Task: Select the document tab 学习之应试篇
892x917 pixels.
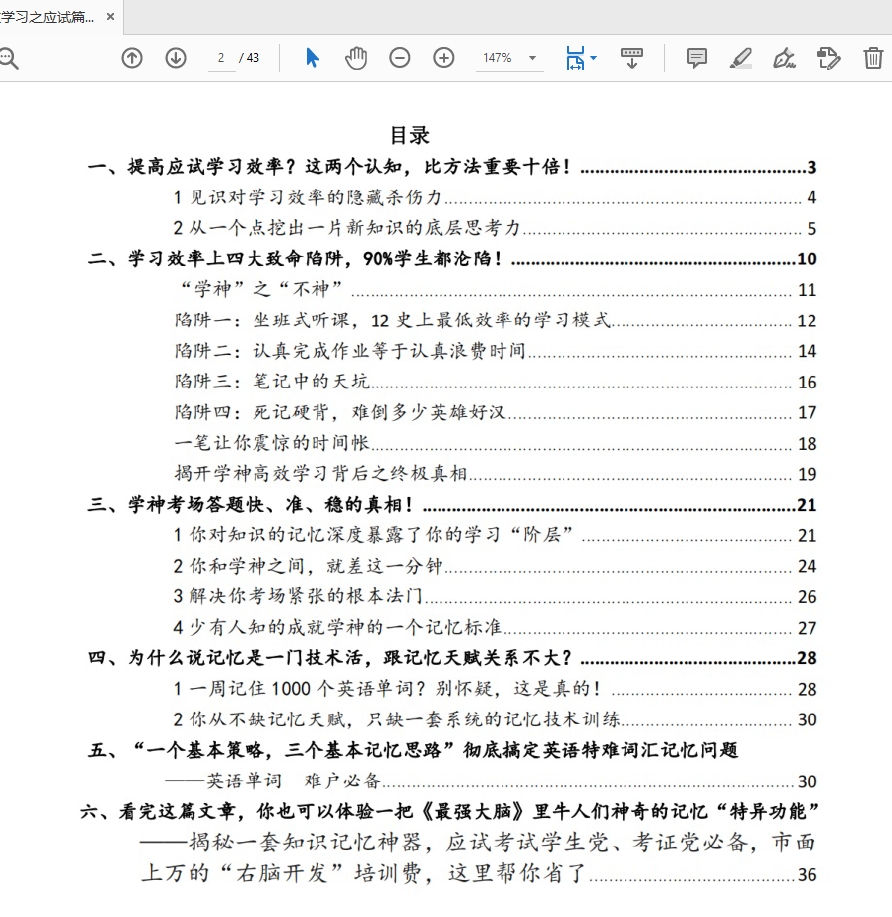Action: tap(48, 17)
